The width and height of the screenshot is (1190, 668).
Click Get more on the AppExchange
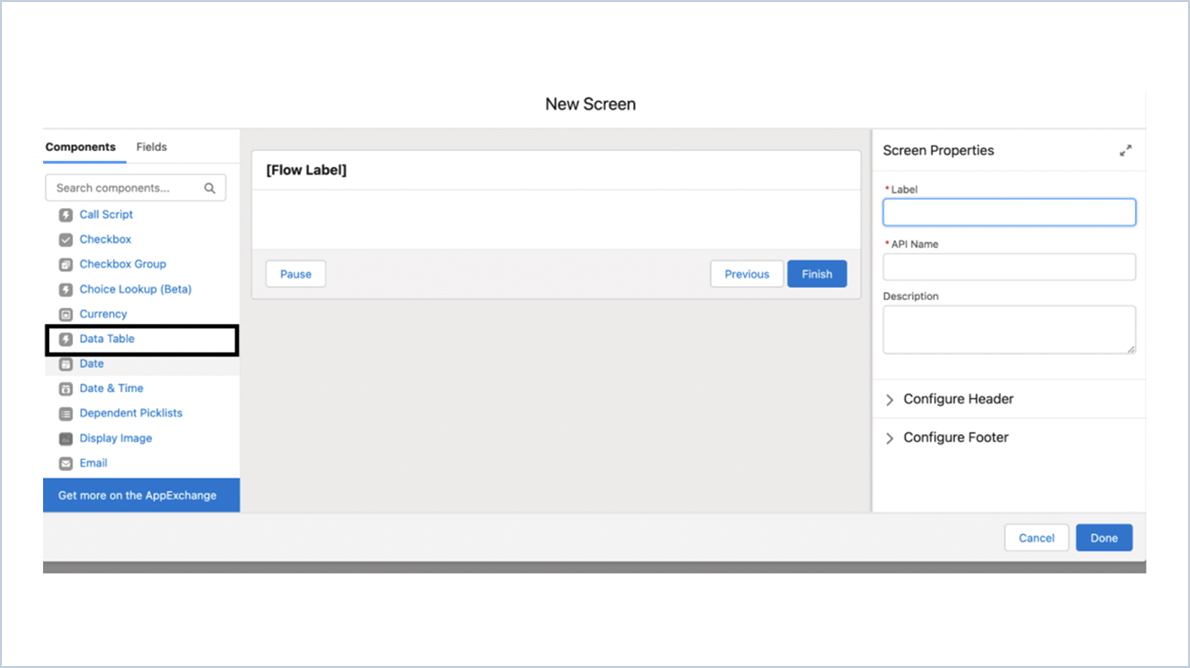click(141, 495)
